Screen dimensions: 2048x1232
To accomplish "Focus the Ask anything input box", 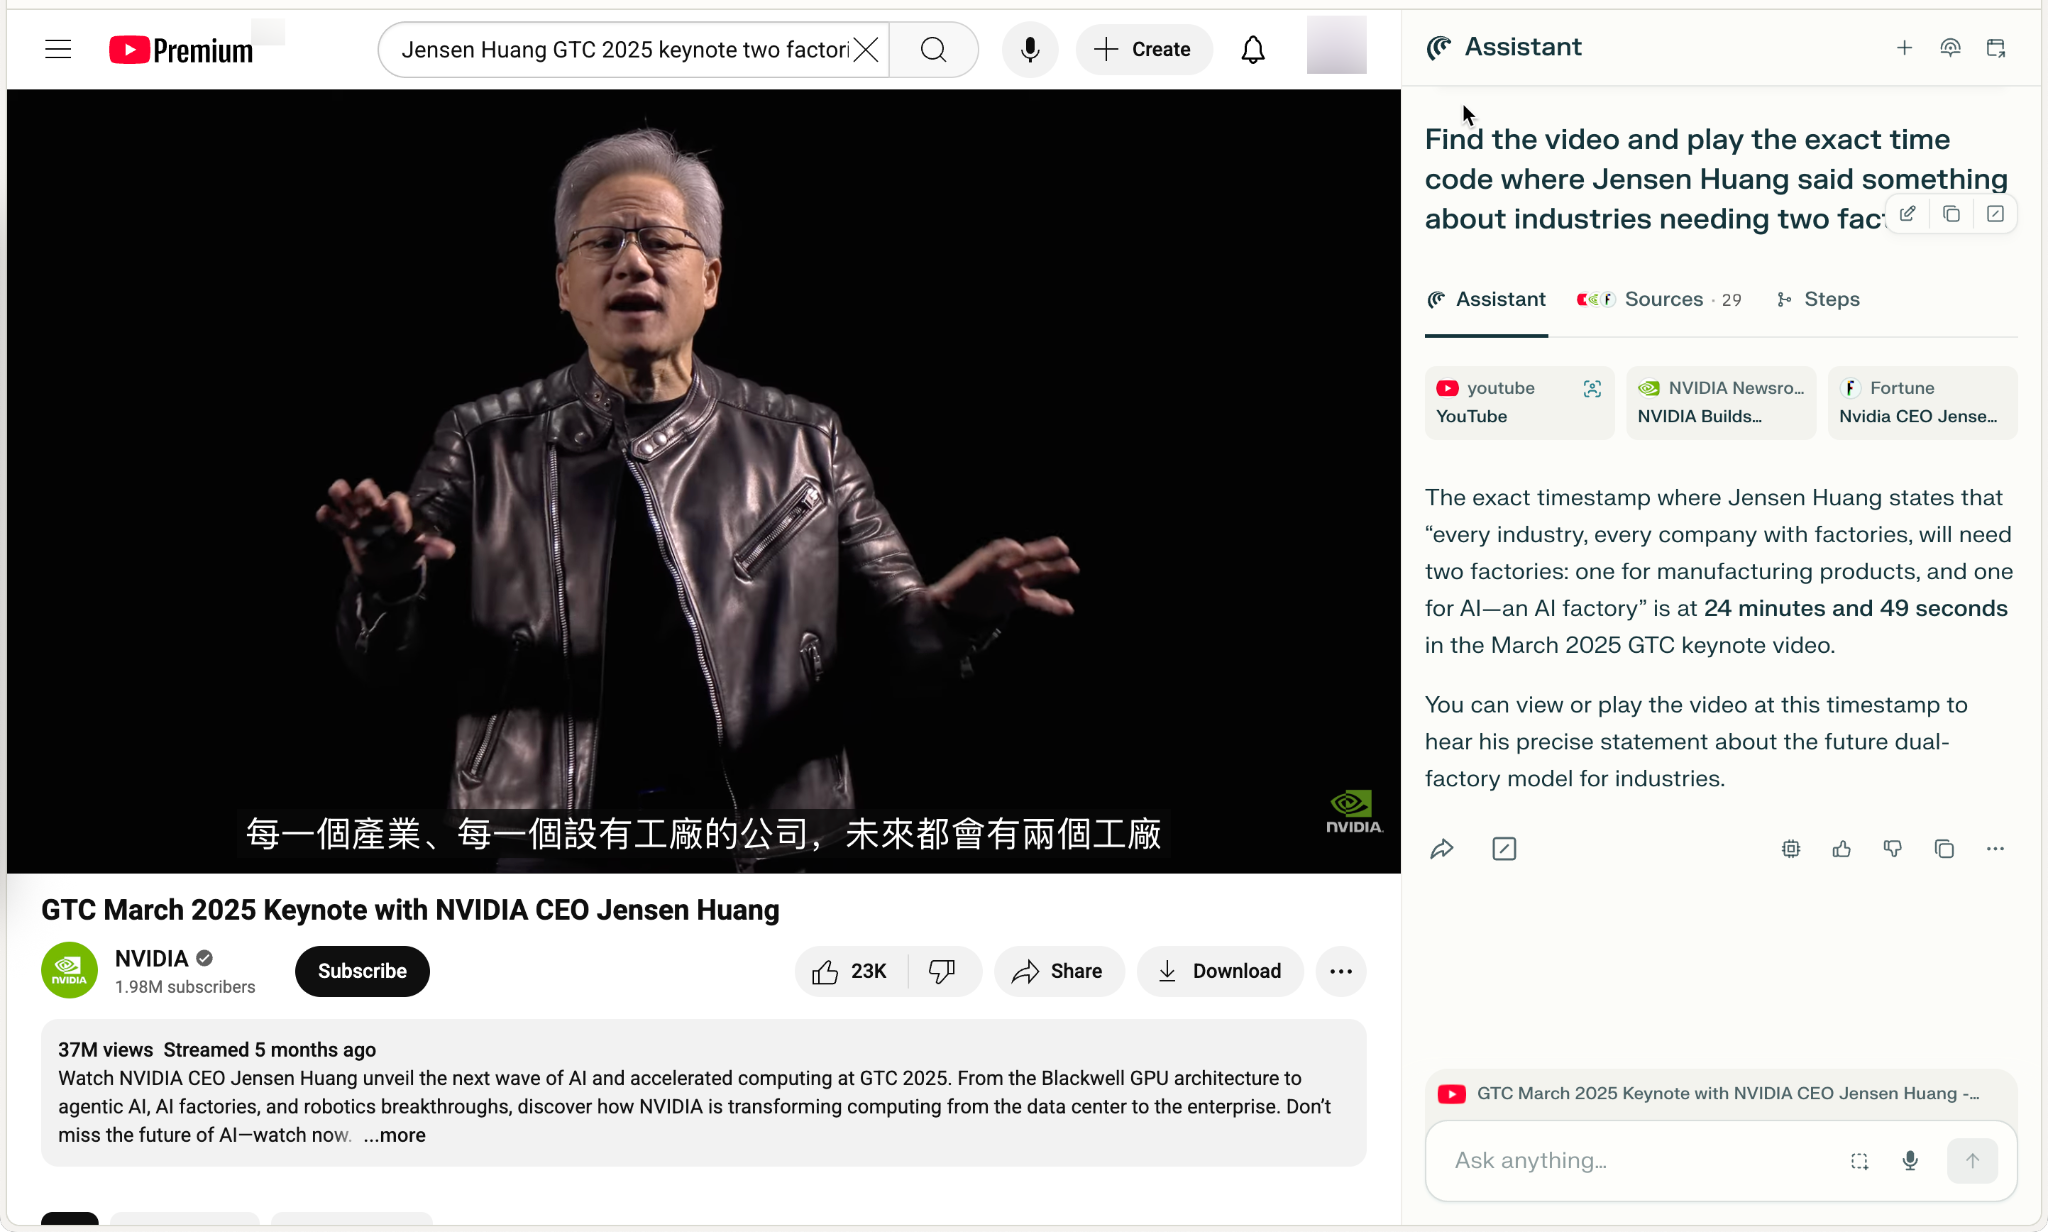I will coord(1640,1160).
